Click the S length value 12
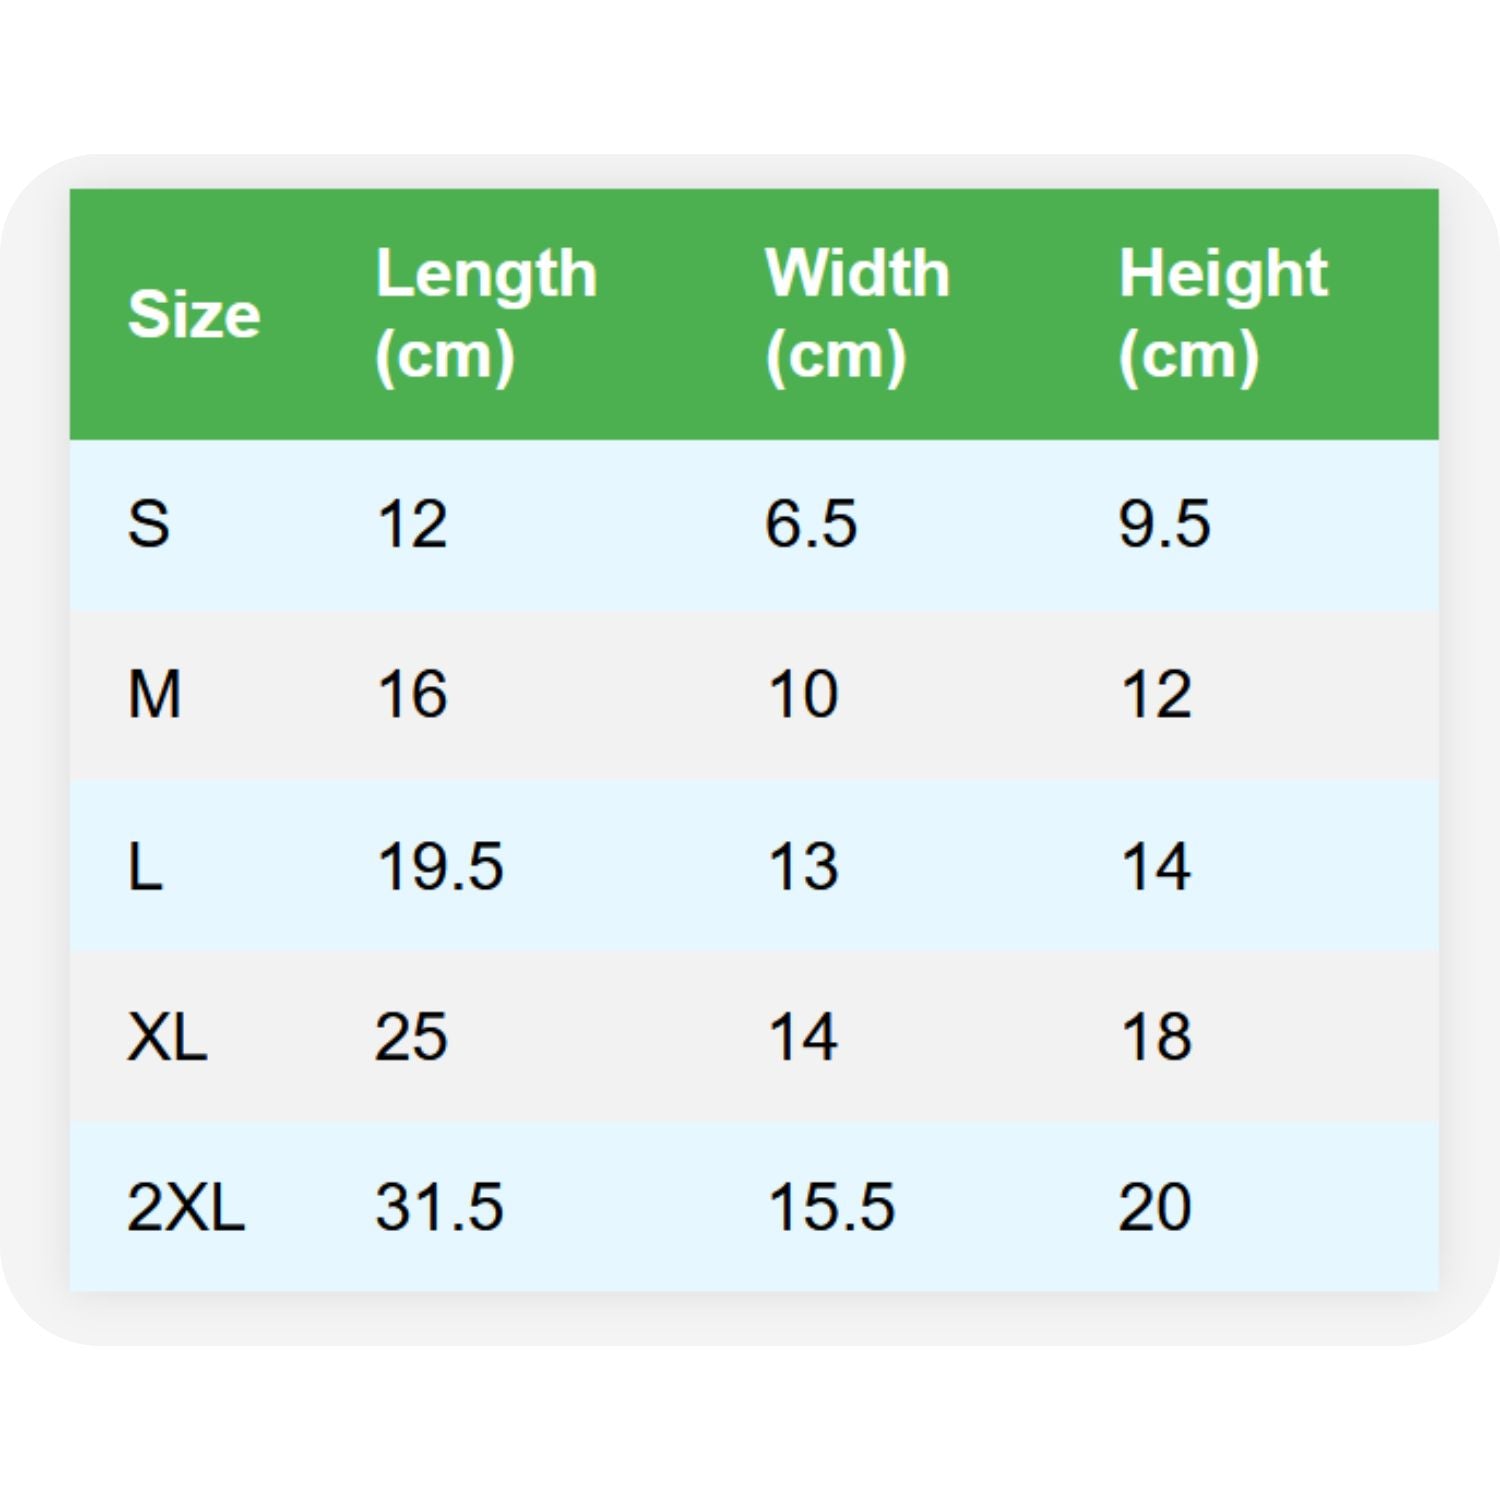Screen dimensions: 1500x1500 [x=411, y=524]
